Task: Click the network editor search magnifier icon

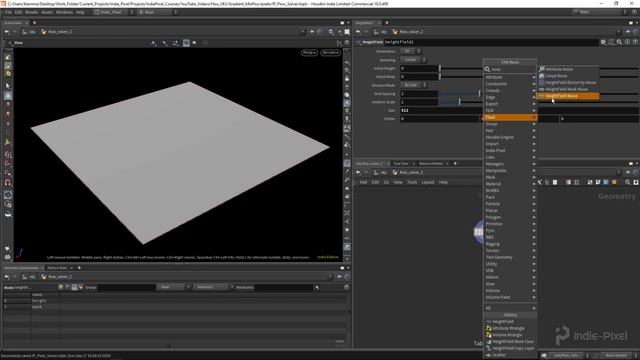Action: 628,182
